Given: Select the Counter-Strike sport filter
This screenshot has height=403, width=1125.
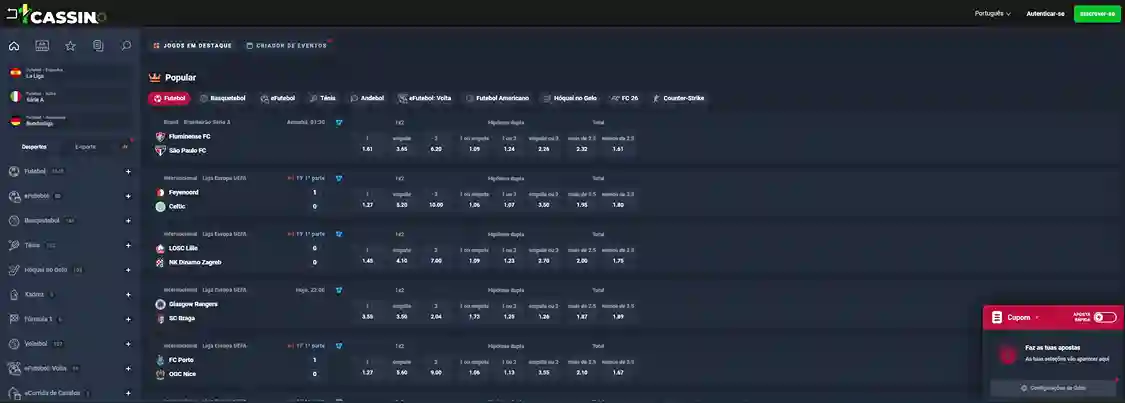Looking at the screenshot, I should pyautogui.click(x=678, y=99).
